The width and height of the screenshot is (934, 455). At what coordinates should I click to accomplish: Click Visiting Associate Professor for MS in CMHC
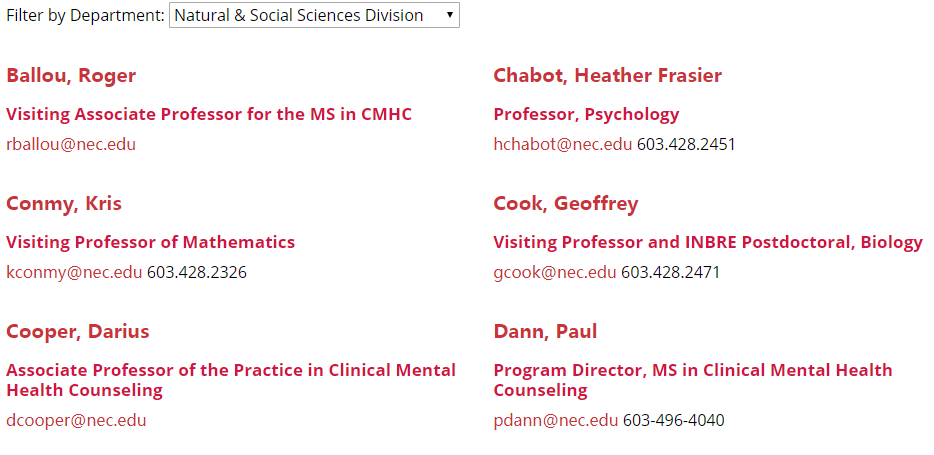pyautogui.click(x=209, y=114)
